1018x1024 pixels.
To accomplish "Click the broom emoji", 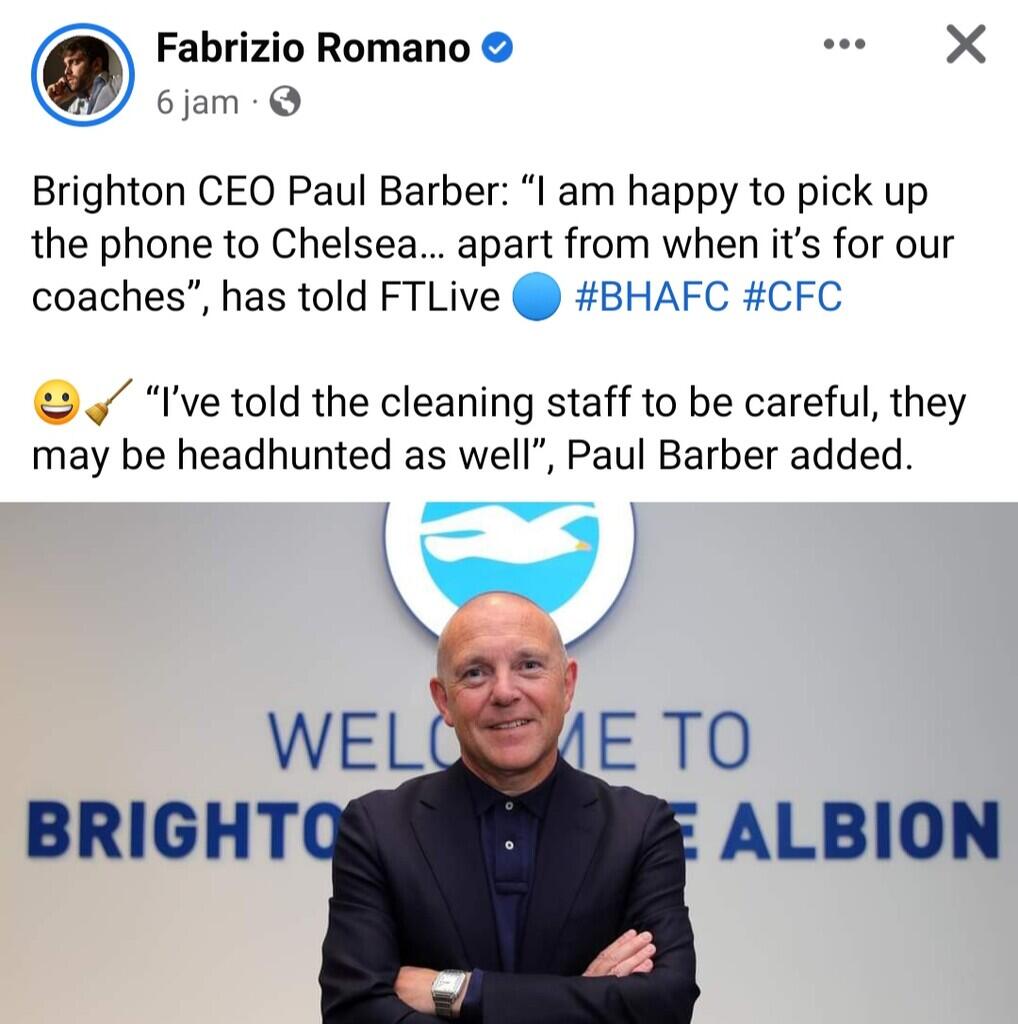I will (x=108, y=402).
